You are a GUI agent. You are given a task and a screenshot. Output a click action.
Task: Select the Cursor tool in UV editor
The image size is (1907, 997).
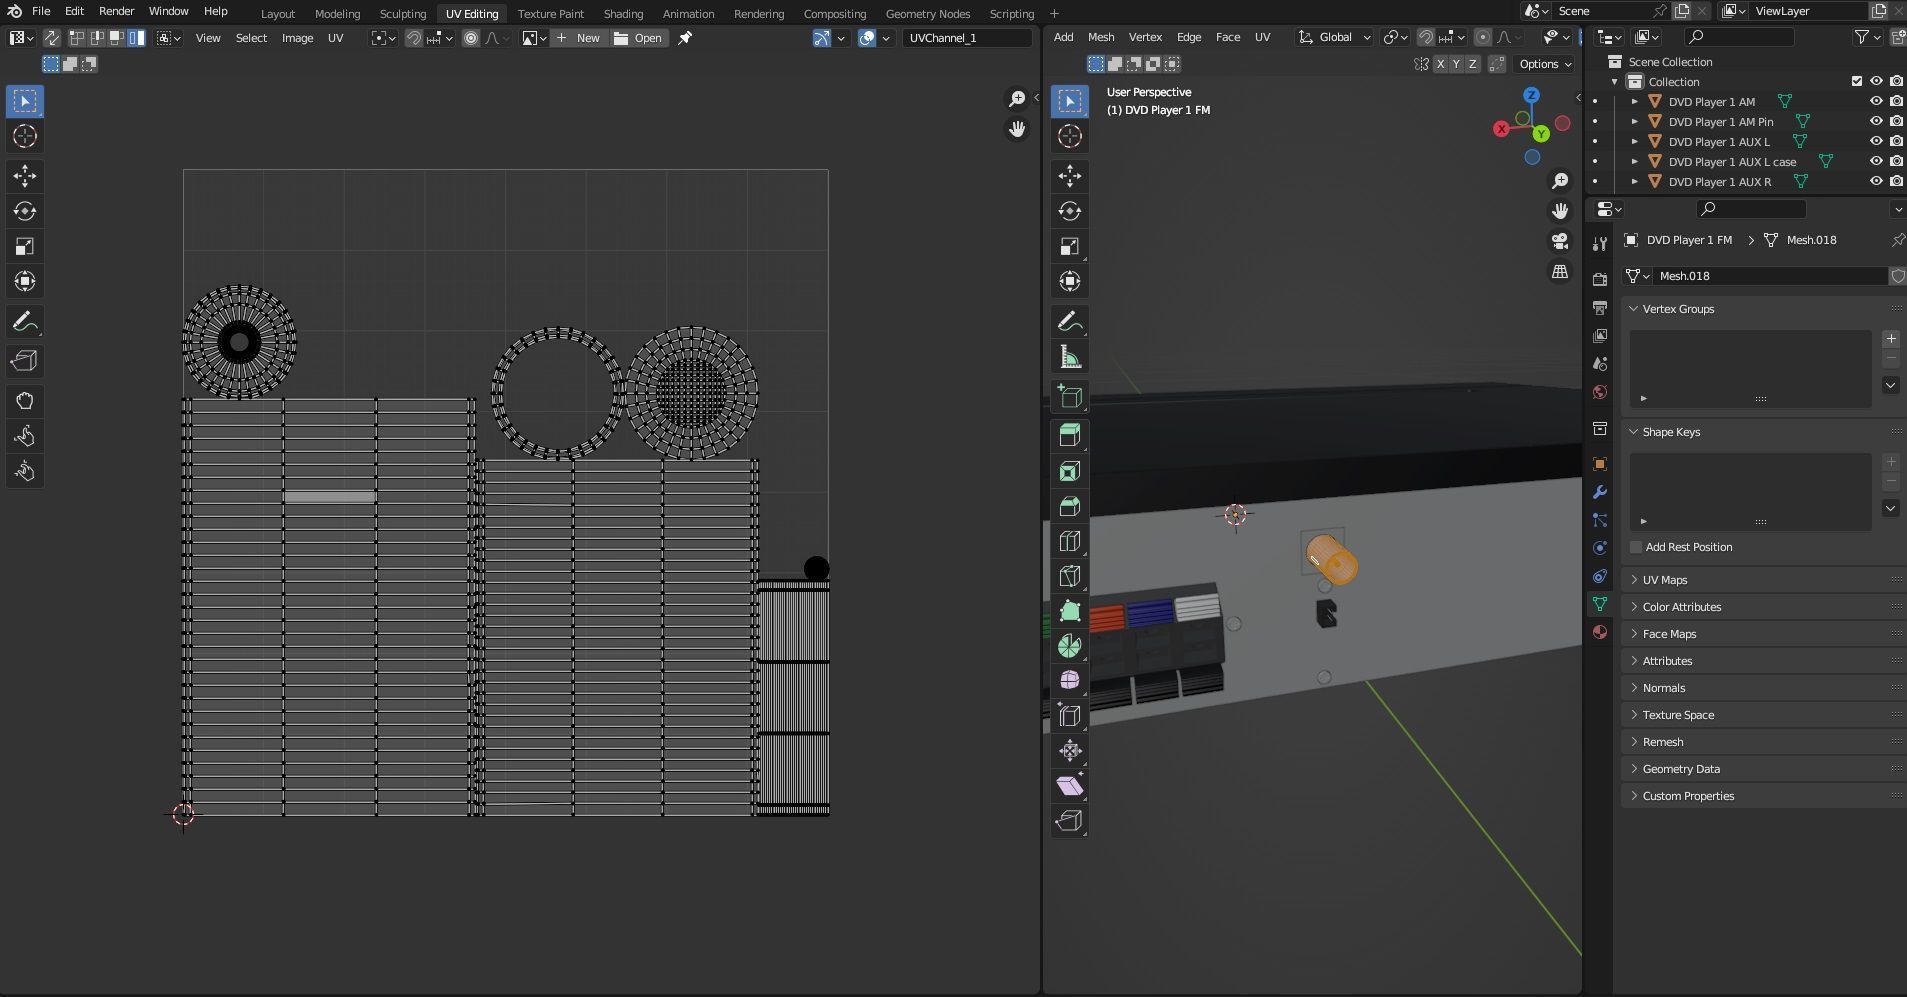coord(25,136)
